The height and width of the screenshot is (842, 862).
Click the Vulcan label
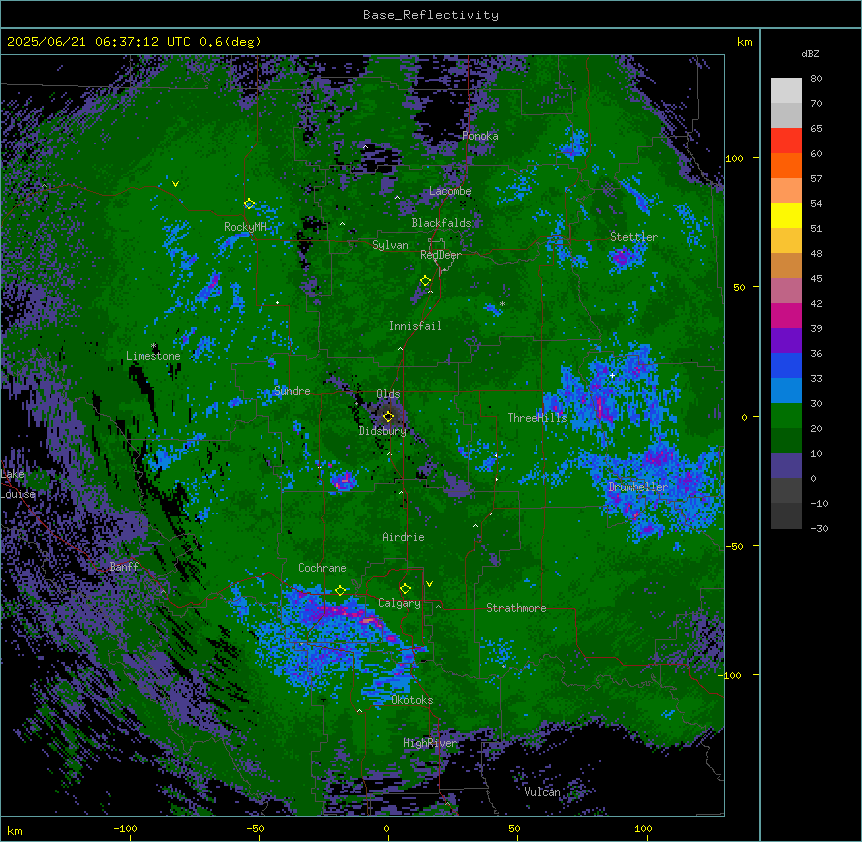[x=542, y=792]
